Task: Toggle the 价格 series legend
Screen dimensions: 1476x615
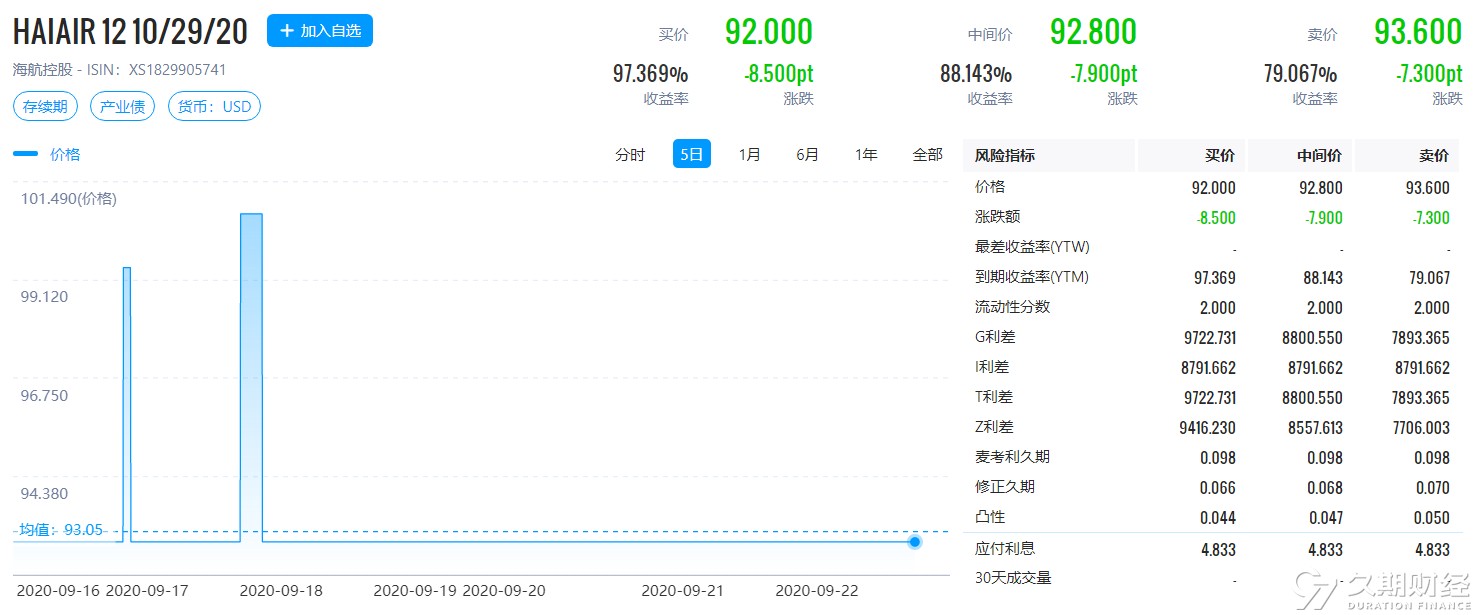Action: tap(47, 154)
